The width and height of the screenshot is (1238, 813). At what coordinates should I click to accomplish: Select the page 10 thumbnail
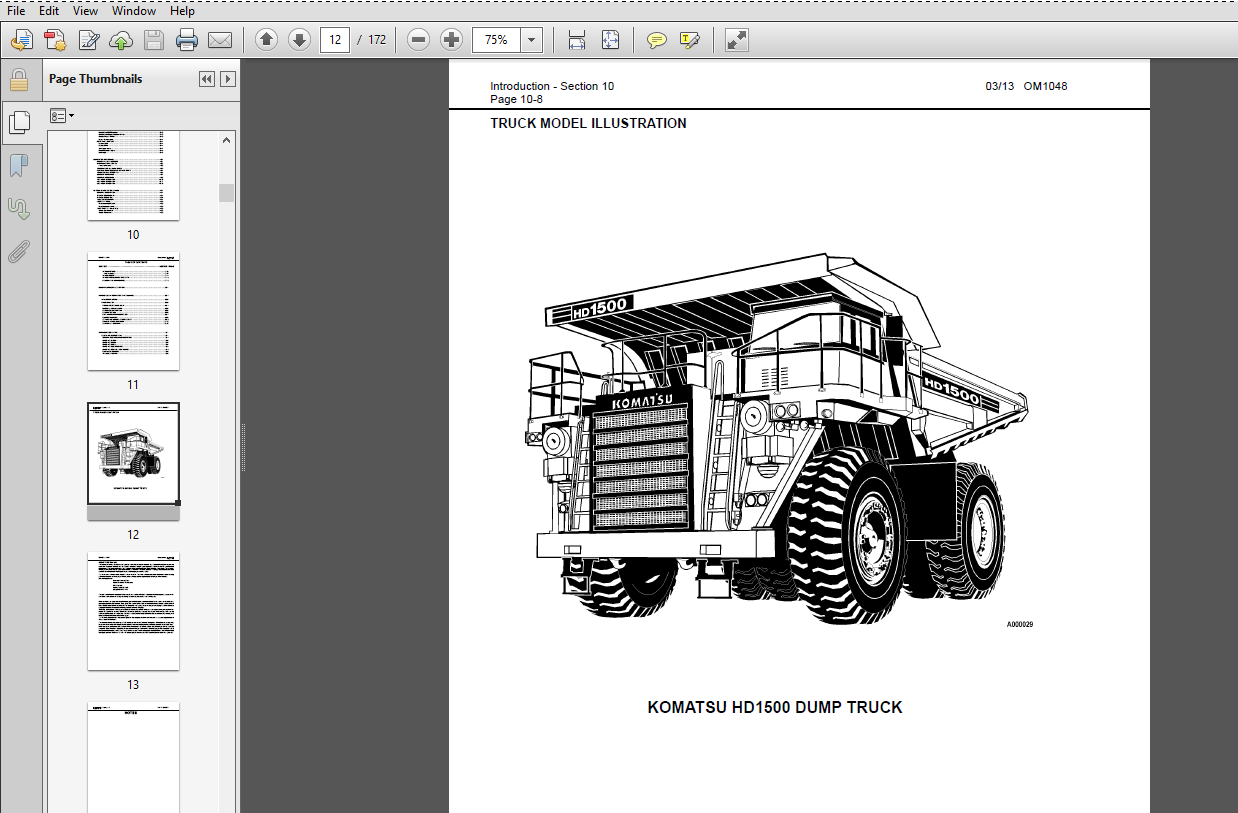pyautogui.click(x=133, y=176)
